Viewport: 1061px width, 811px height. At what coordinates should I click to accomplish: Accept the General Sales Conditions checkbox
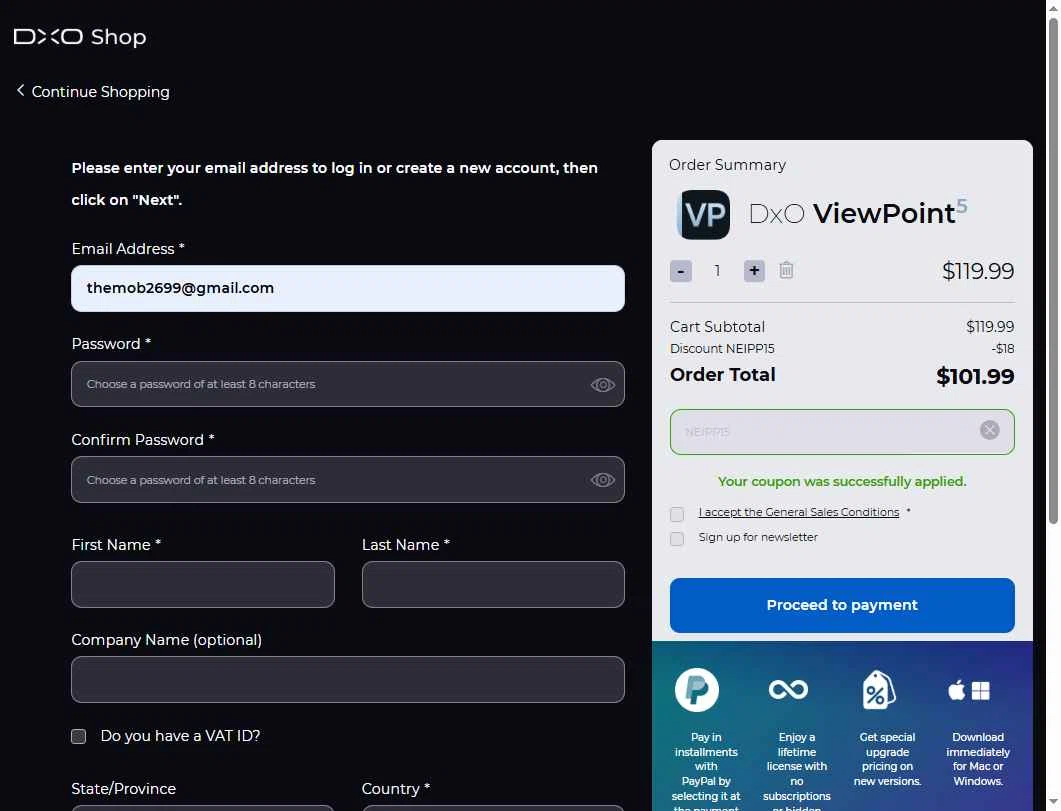point(677,514)
